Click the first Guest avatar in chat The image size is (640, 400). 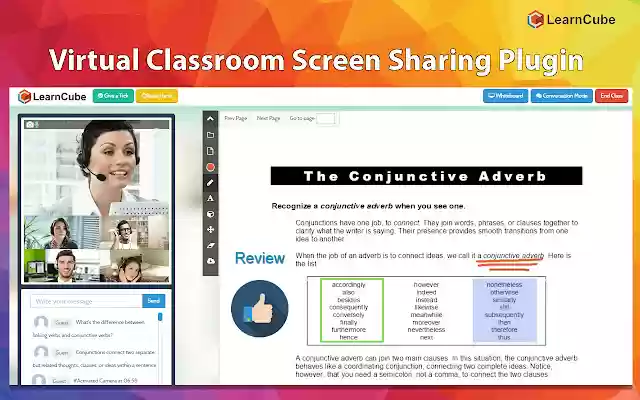[x=41, y=322]
